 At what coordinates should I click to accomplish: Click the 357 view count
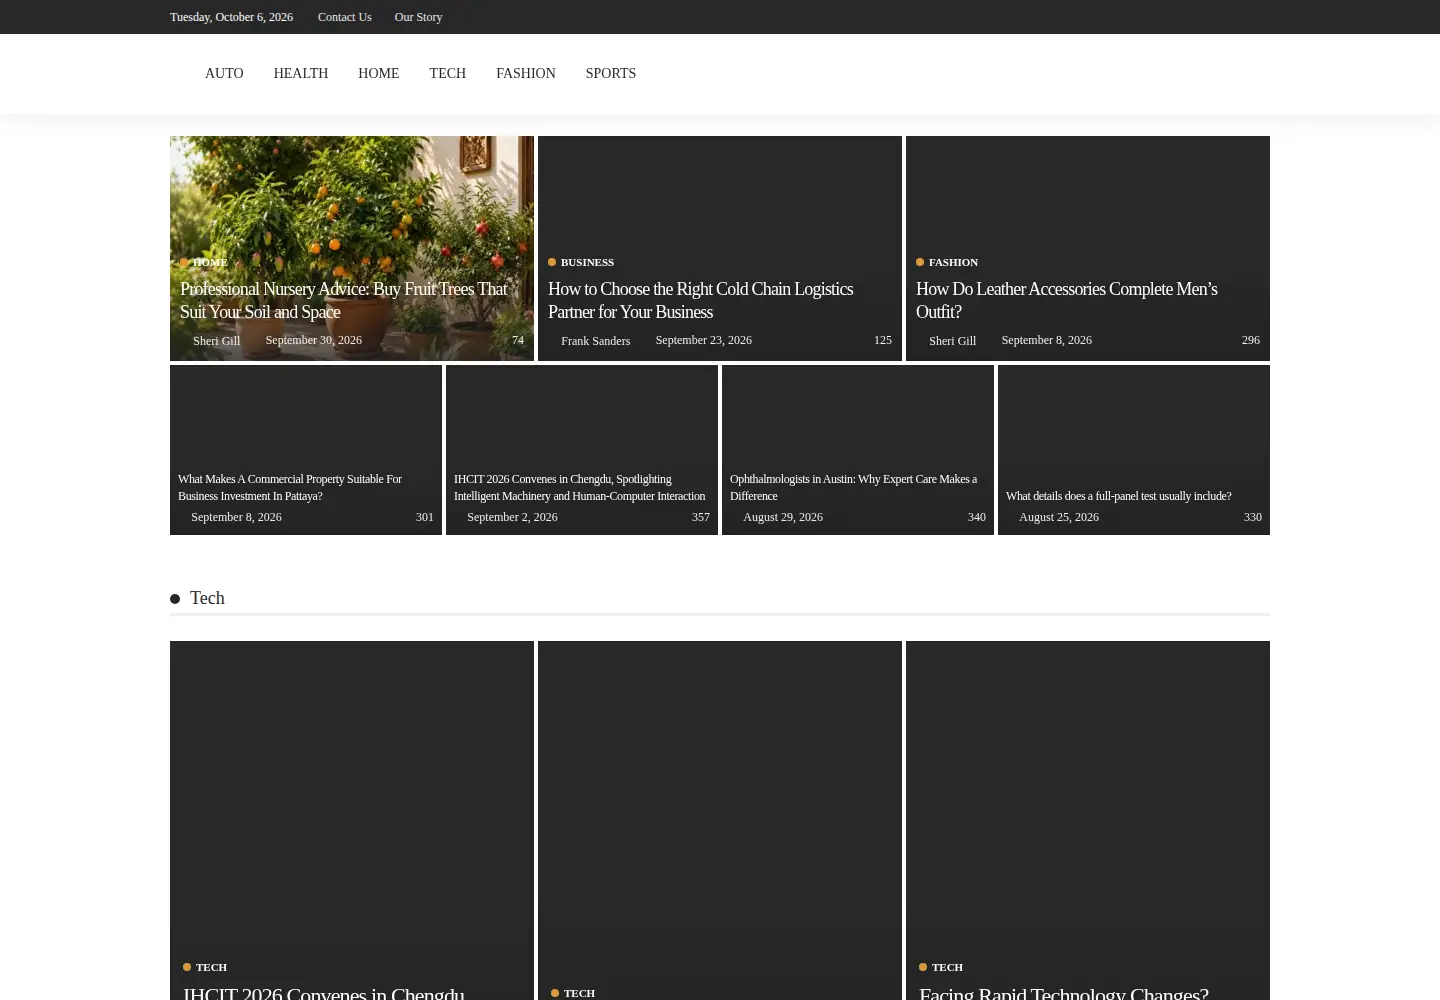(700, 517)
